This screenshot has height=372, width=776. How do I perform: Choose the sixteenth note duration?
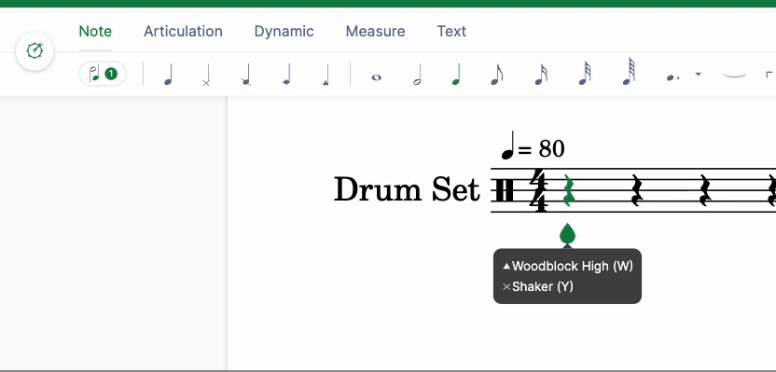click(x=541, y=75)
